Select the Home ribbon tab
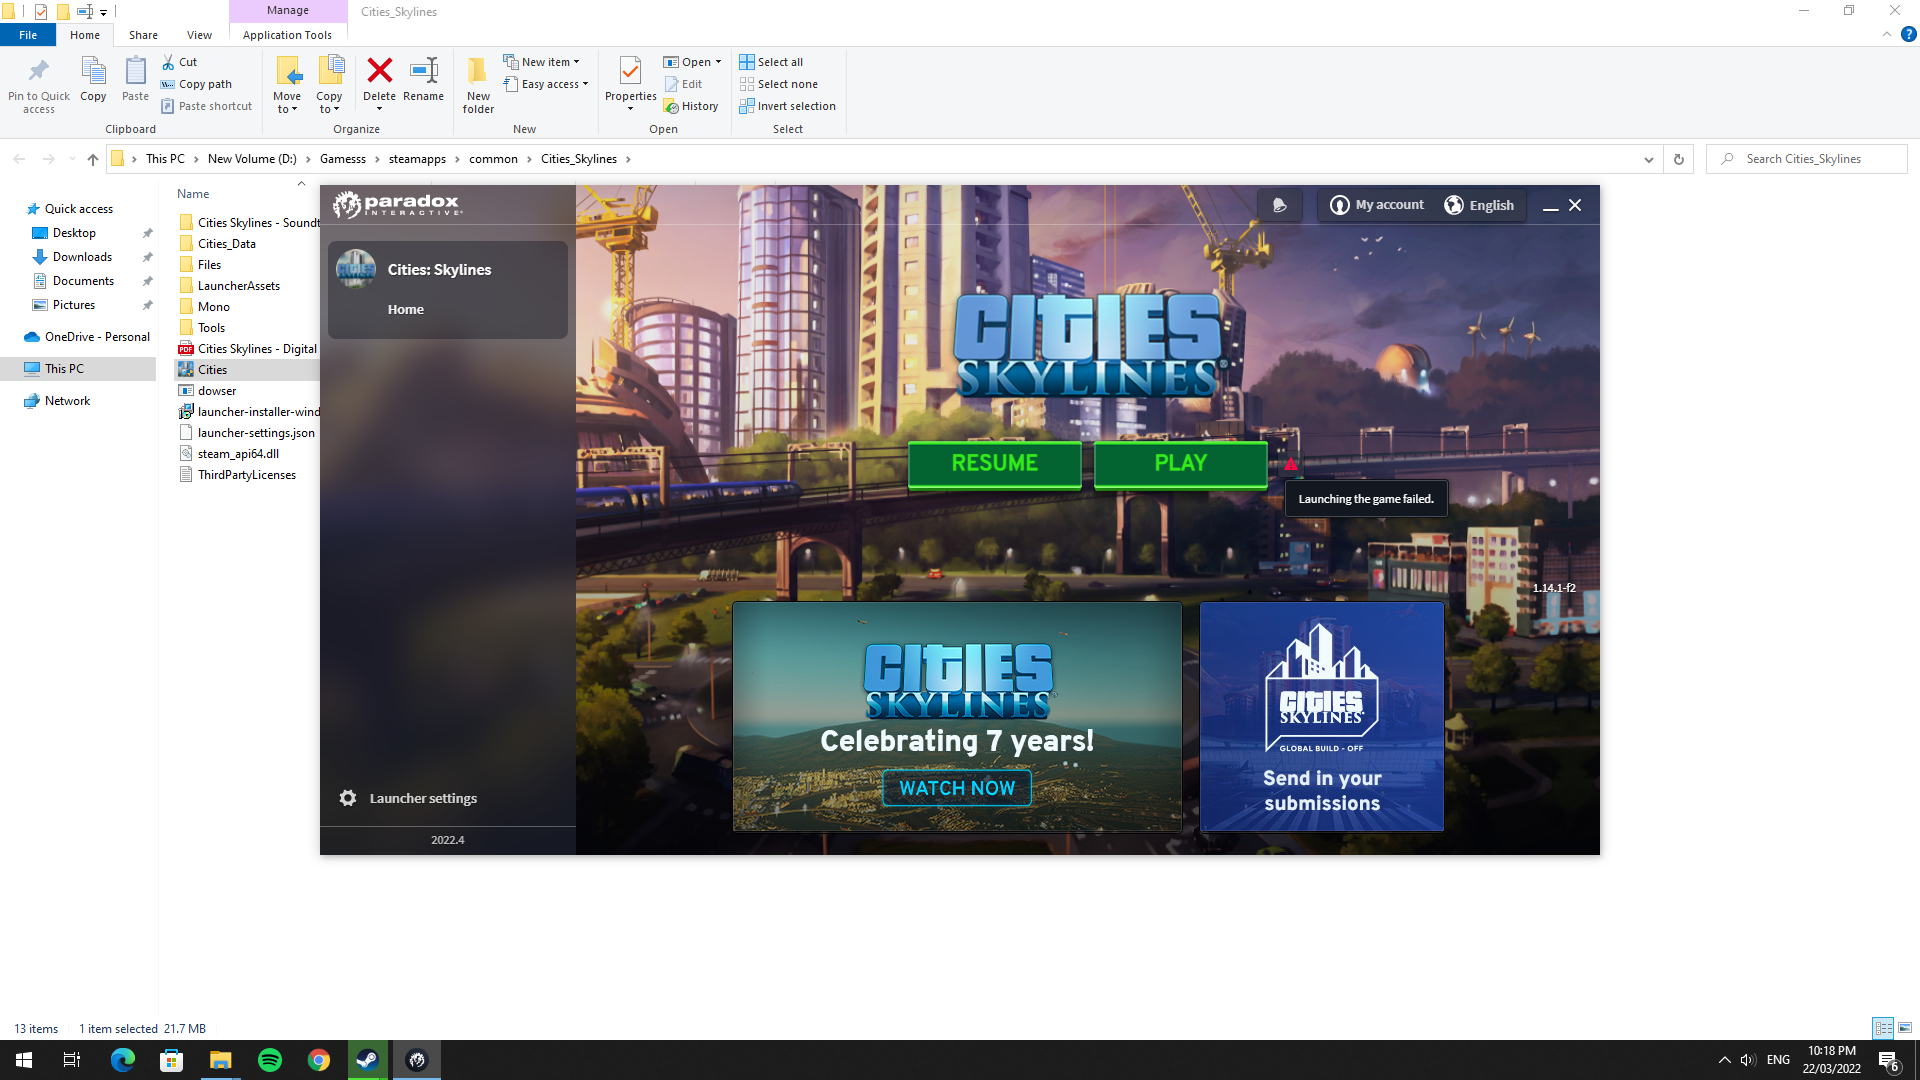This screenshot has height=1080, width=1920. [85, 35]
